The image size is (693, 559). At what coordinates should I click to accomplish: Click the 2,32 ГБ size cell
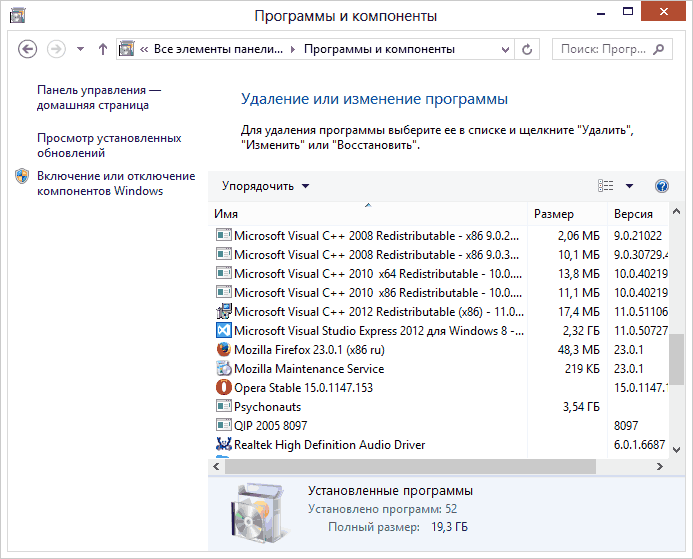pyautogui.click(x=581, y=331)
